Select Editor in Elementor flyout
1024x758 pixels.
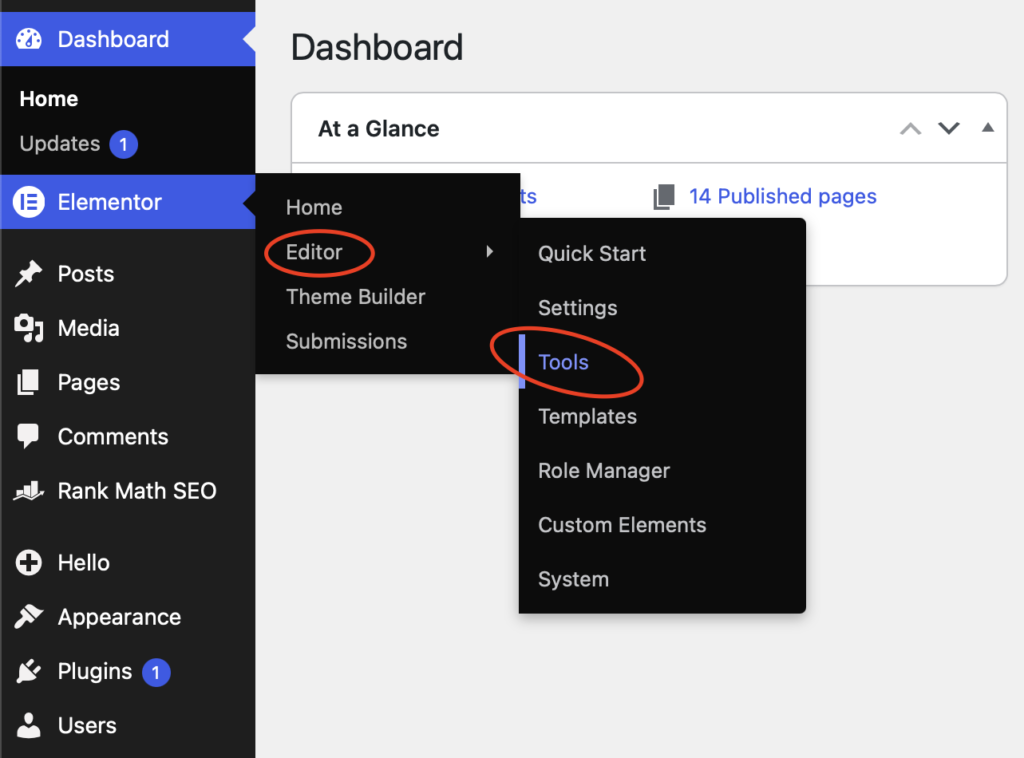click(x=314, y=252)
